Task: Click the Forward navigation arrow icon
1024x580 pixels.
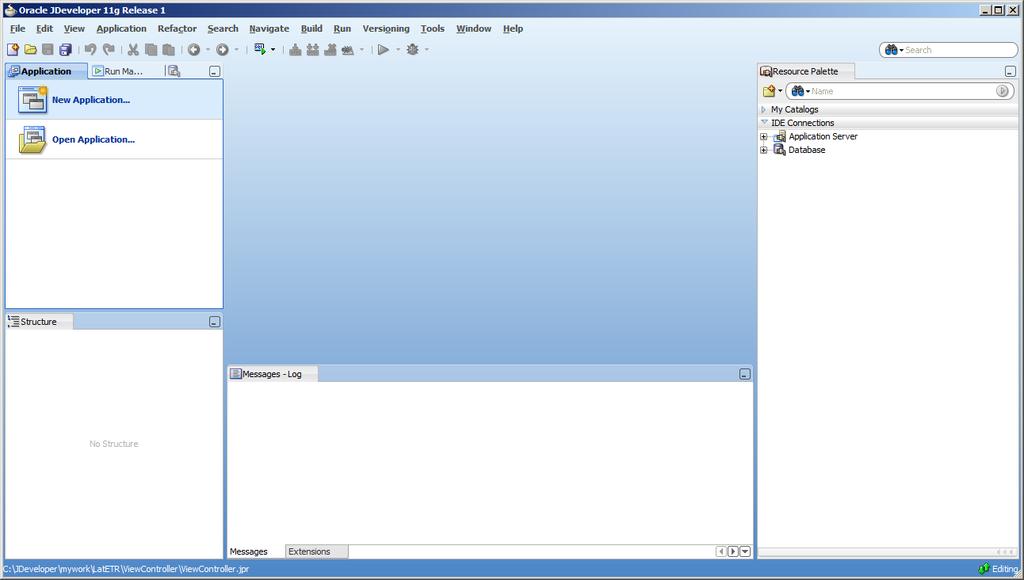Action: coord(223,50)
